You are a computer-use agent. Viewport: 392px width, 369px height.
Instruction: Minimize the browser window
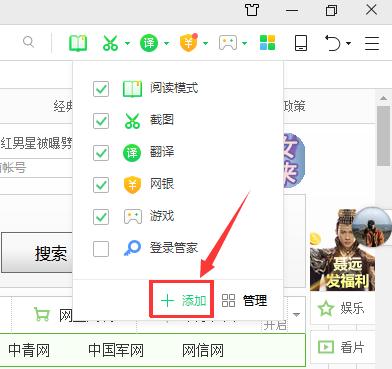292,10
